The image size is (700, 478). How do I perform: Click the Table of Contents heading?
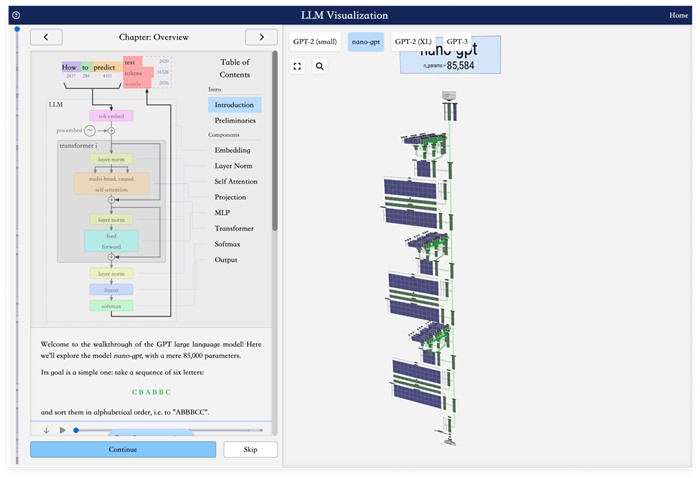point(235,68)
